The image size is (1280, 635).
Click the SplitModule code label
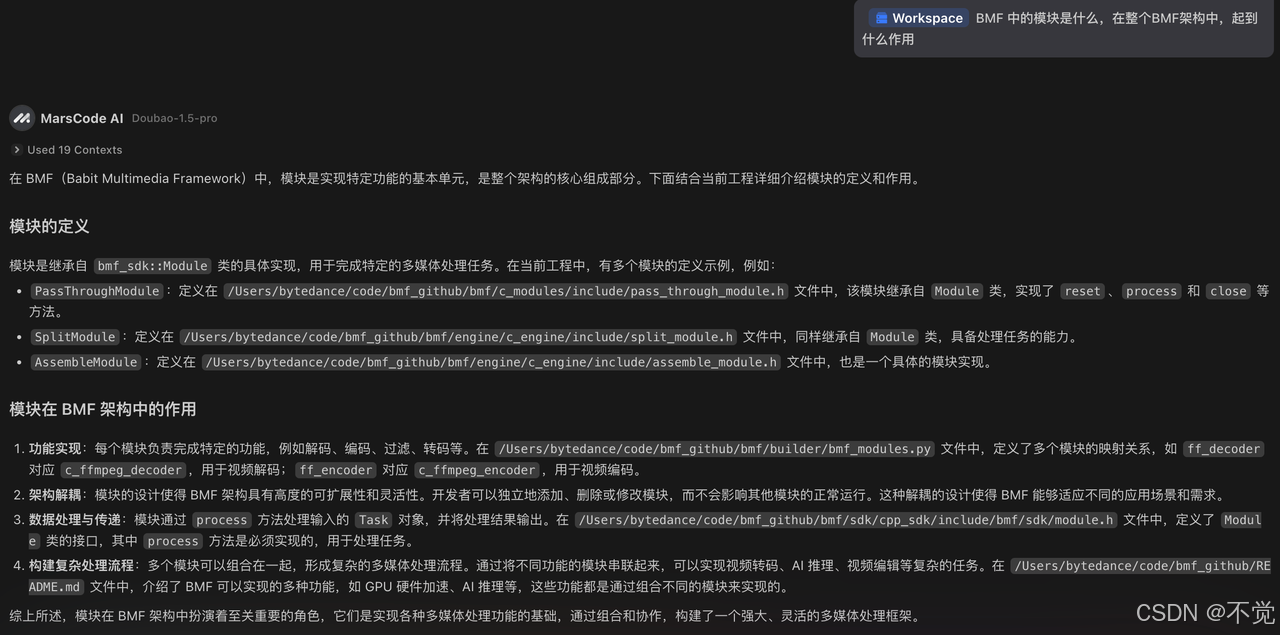(x=74, y=337)
